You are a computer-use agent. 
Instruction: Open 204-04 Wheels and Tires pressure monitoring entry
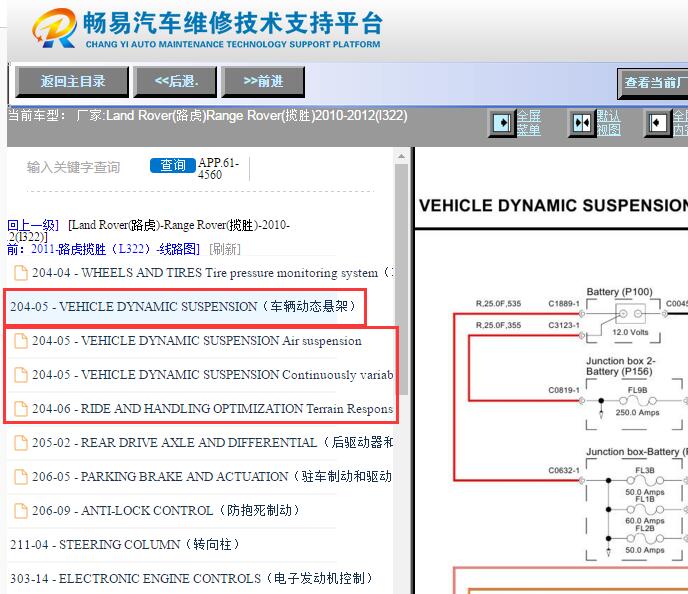(211, 272)
